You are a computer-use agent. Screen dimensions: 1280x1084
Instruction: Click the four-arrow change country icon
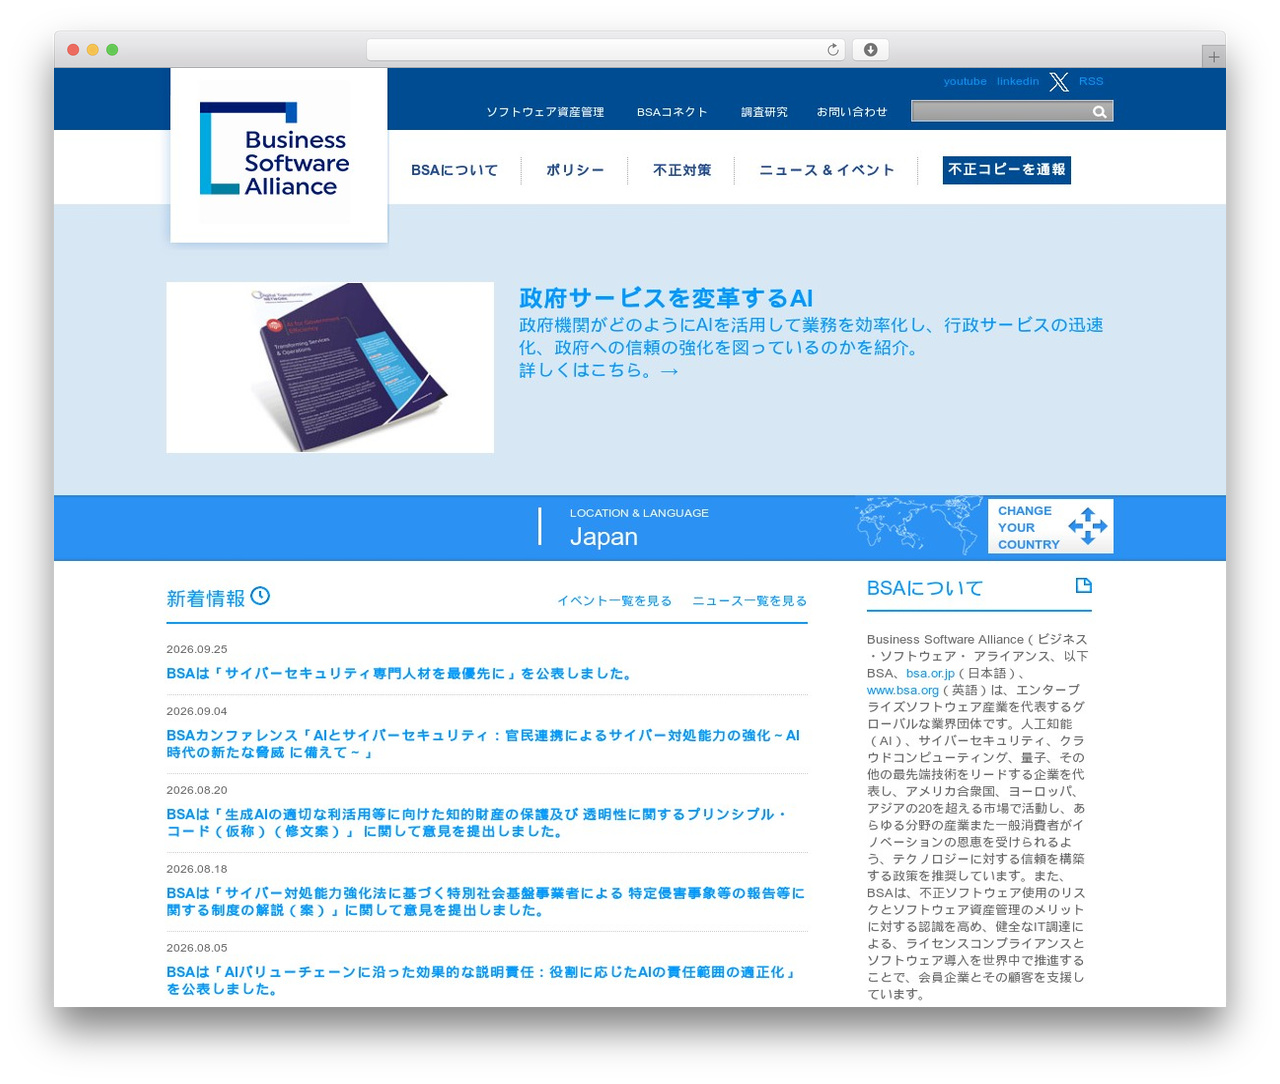point(1088,526)
